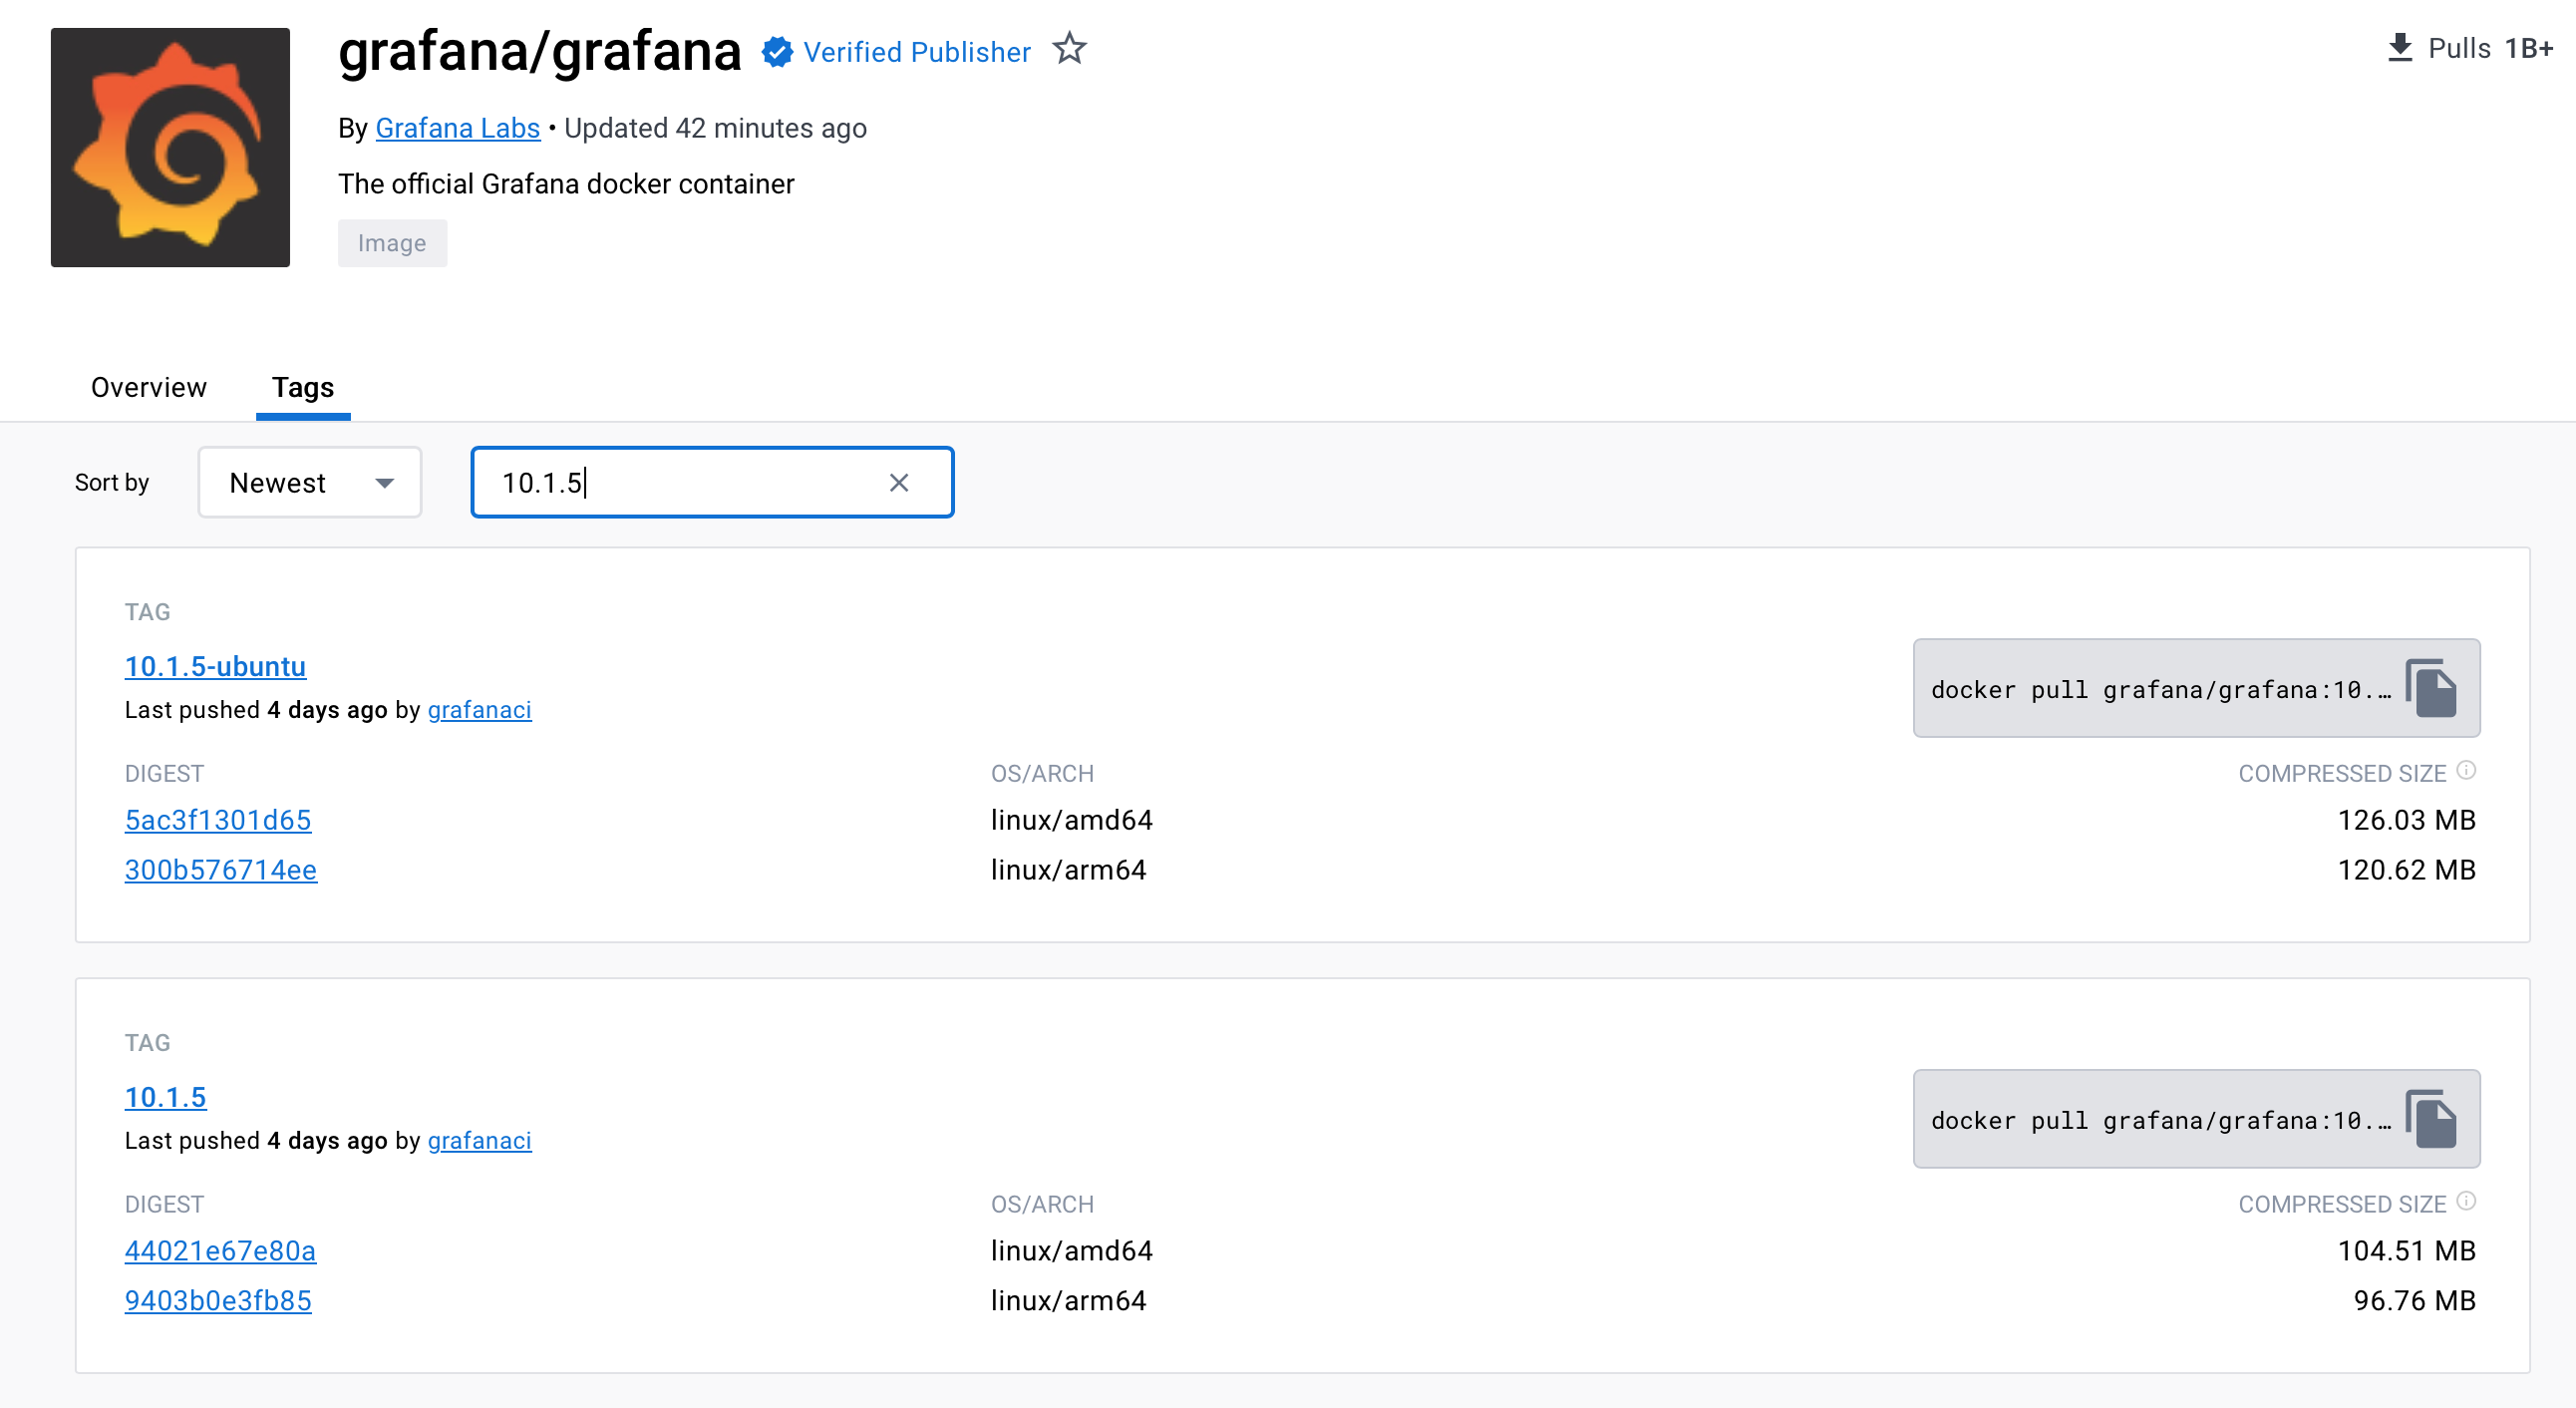Open digest 5ac3f1301d65 details
The image size is (2576, 1408).
pos(218,820)
